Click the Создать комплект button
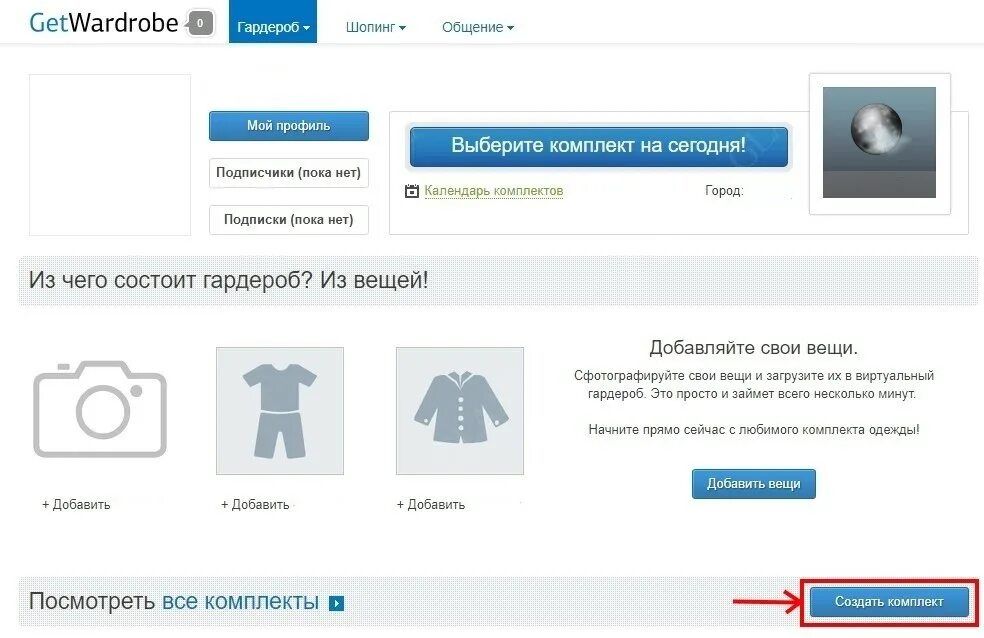Image resolution: width=984 pixels, height=638 pixels. (889, 602)
